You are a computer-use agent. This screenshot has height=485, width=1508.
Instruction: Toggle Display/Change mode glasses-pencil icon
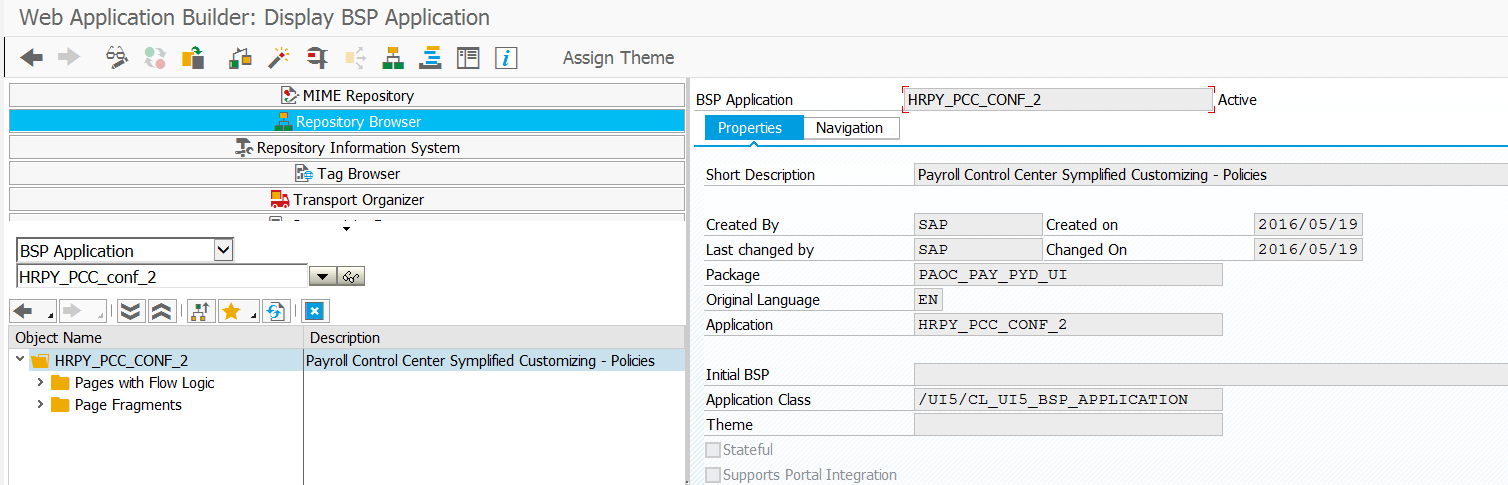point(118,58)
